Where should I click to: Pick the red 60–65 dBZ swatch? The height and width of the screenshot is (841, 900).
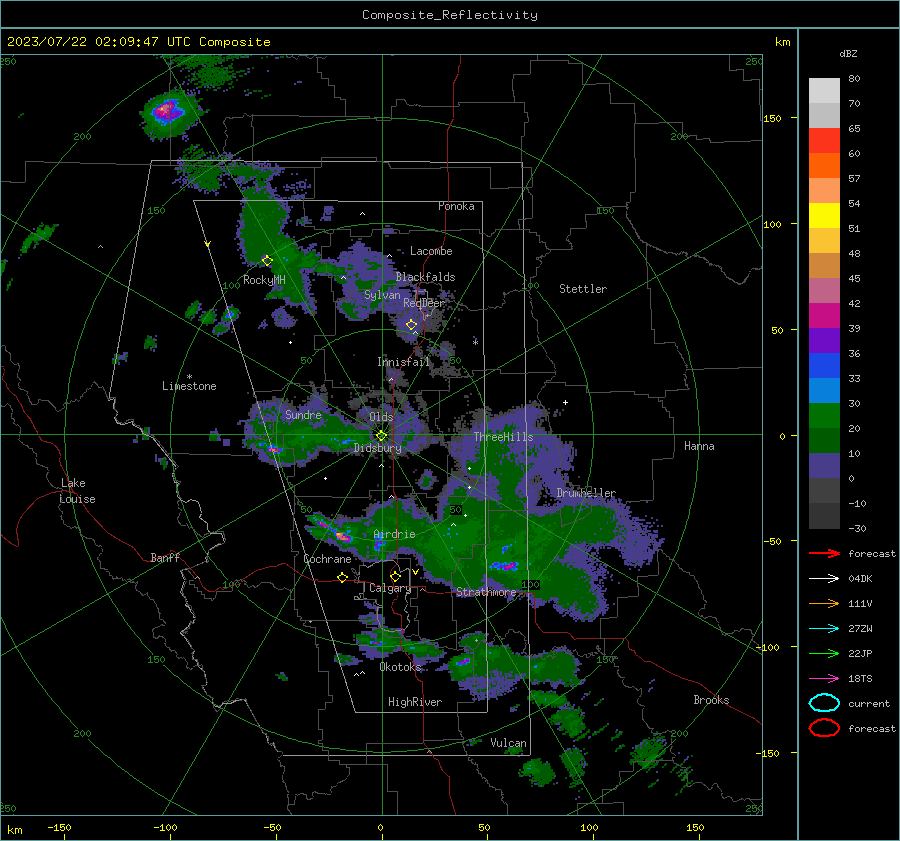(x=824, y=141)
